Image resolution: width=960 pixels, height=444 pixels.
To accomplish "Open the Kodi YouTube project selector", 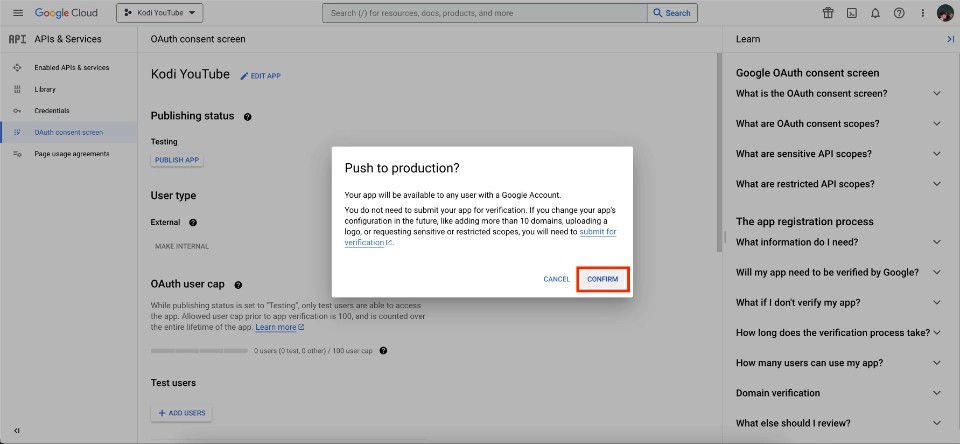I will 159,13.
